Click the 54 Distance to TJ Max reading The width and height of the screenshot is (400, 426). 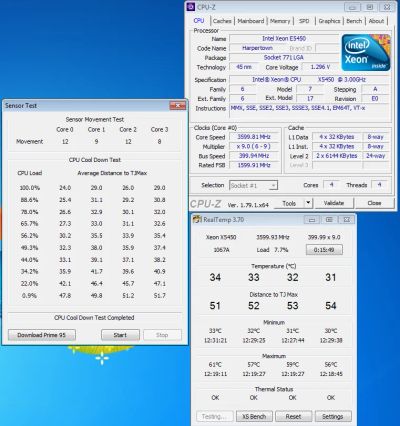pyautogui.click(x=331, y=306)
